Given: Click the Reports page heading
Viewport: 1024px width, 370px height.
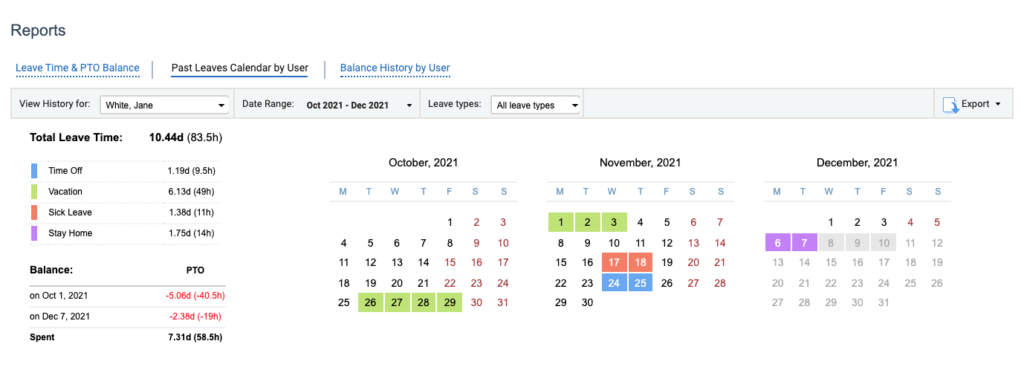Looking at the screenshot, I should (x=39, y=30).
